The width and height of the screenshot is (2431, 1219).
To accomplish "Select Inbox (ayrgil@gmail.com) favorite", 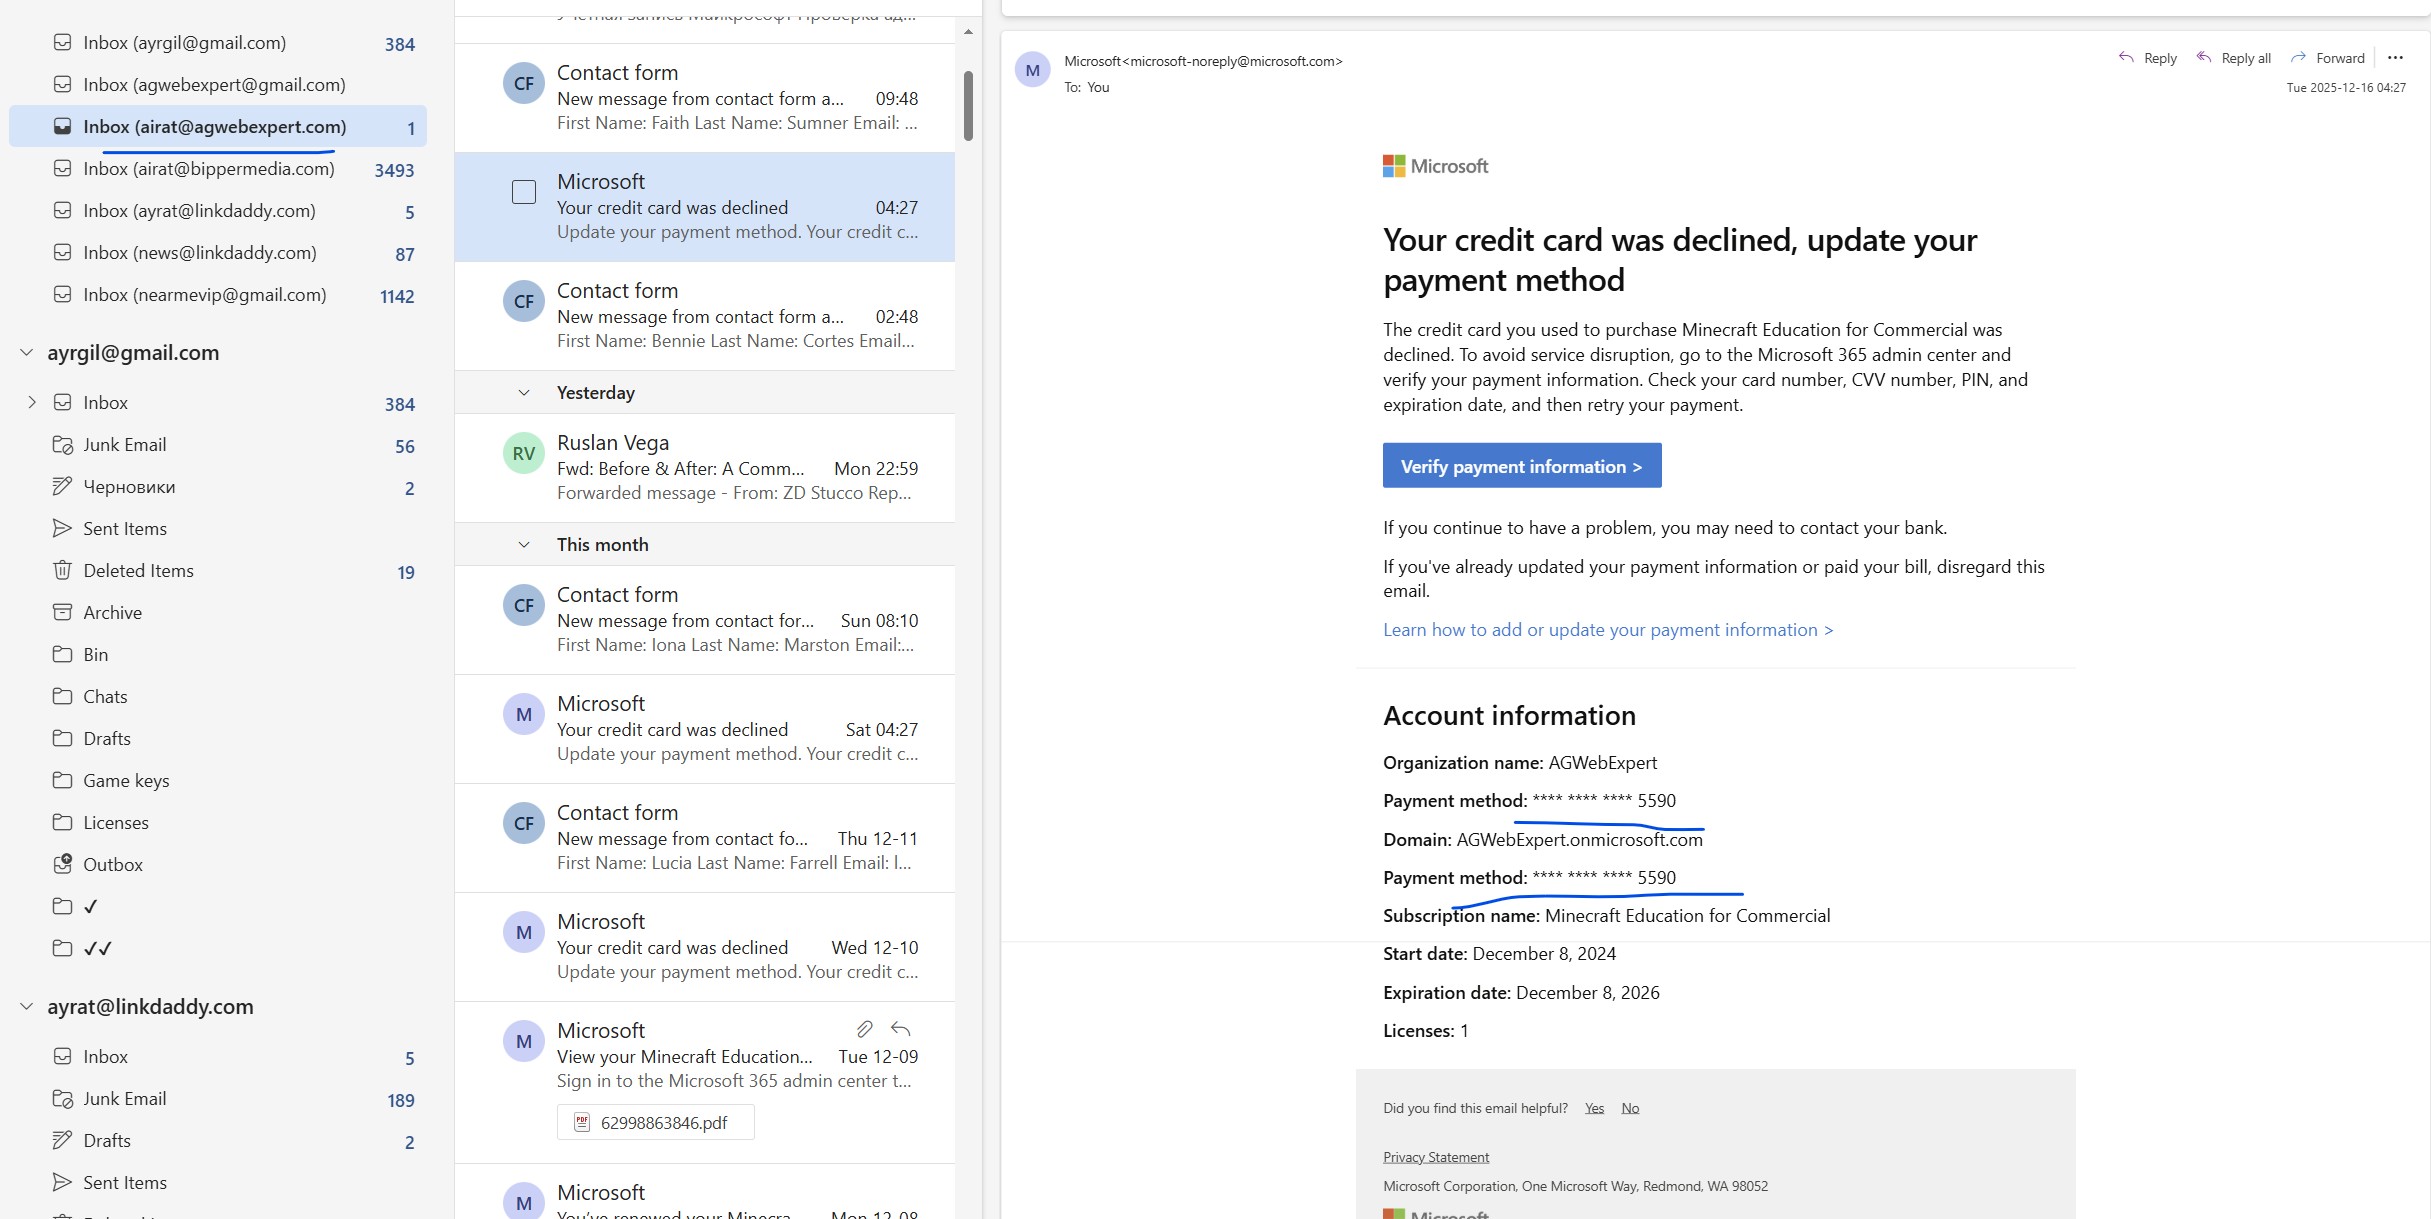I will tap(218, 43).
